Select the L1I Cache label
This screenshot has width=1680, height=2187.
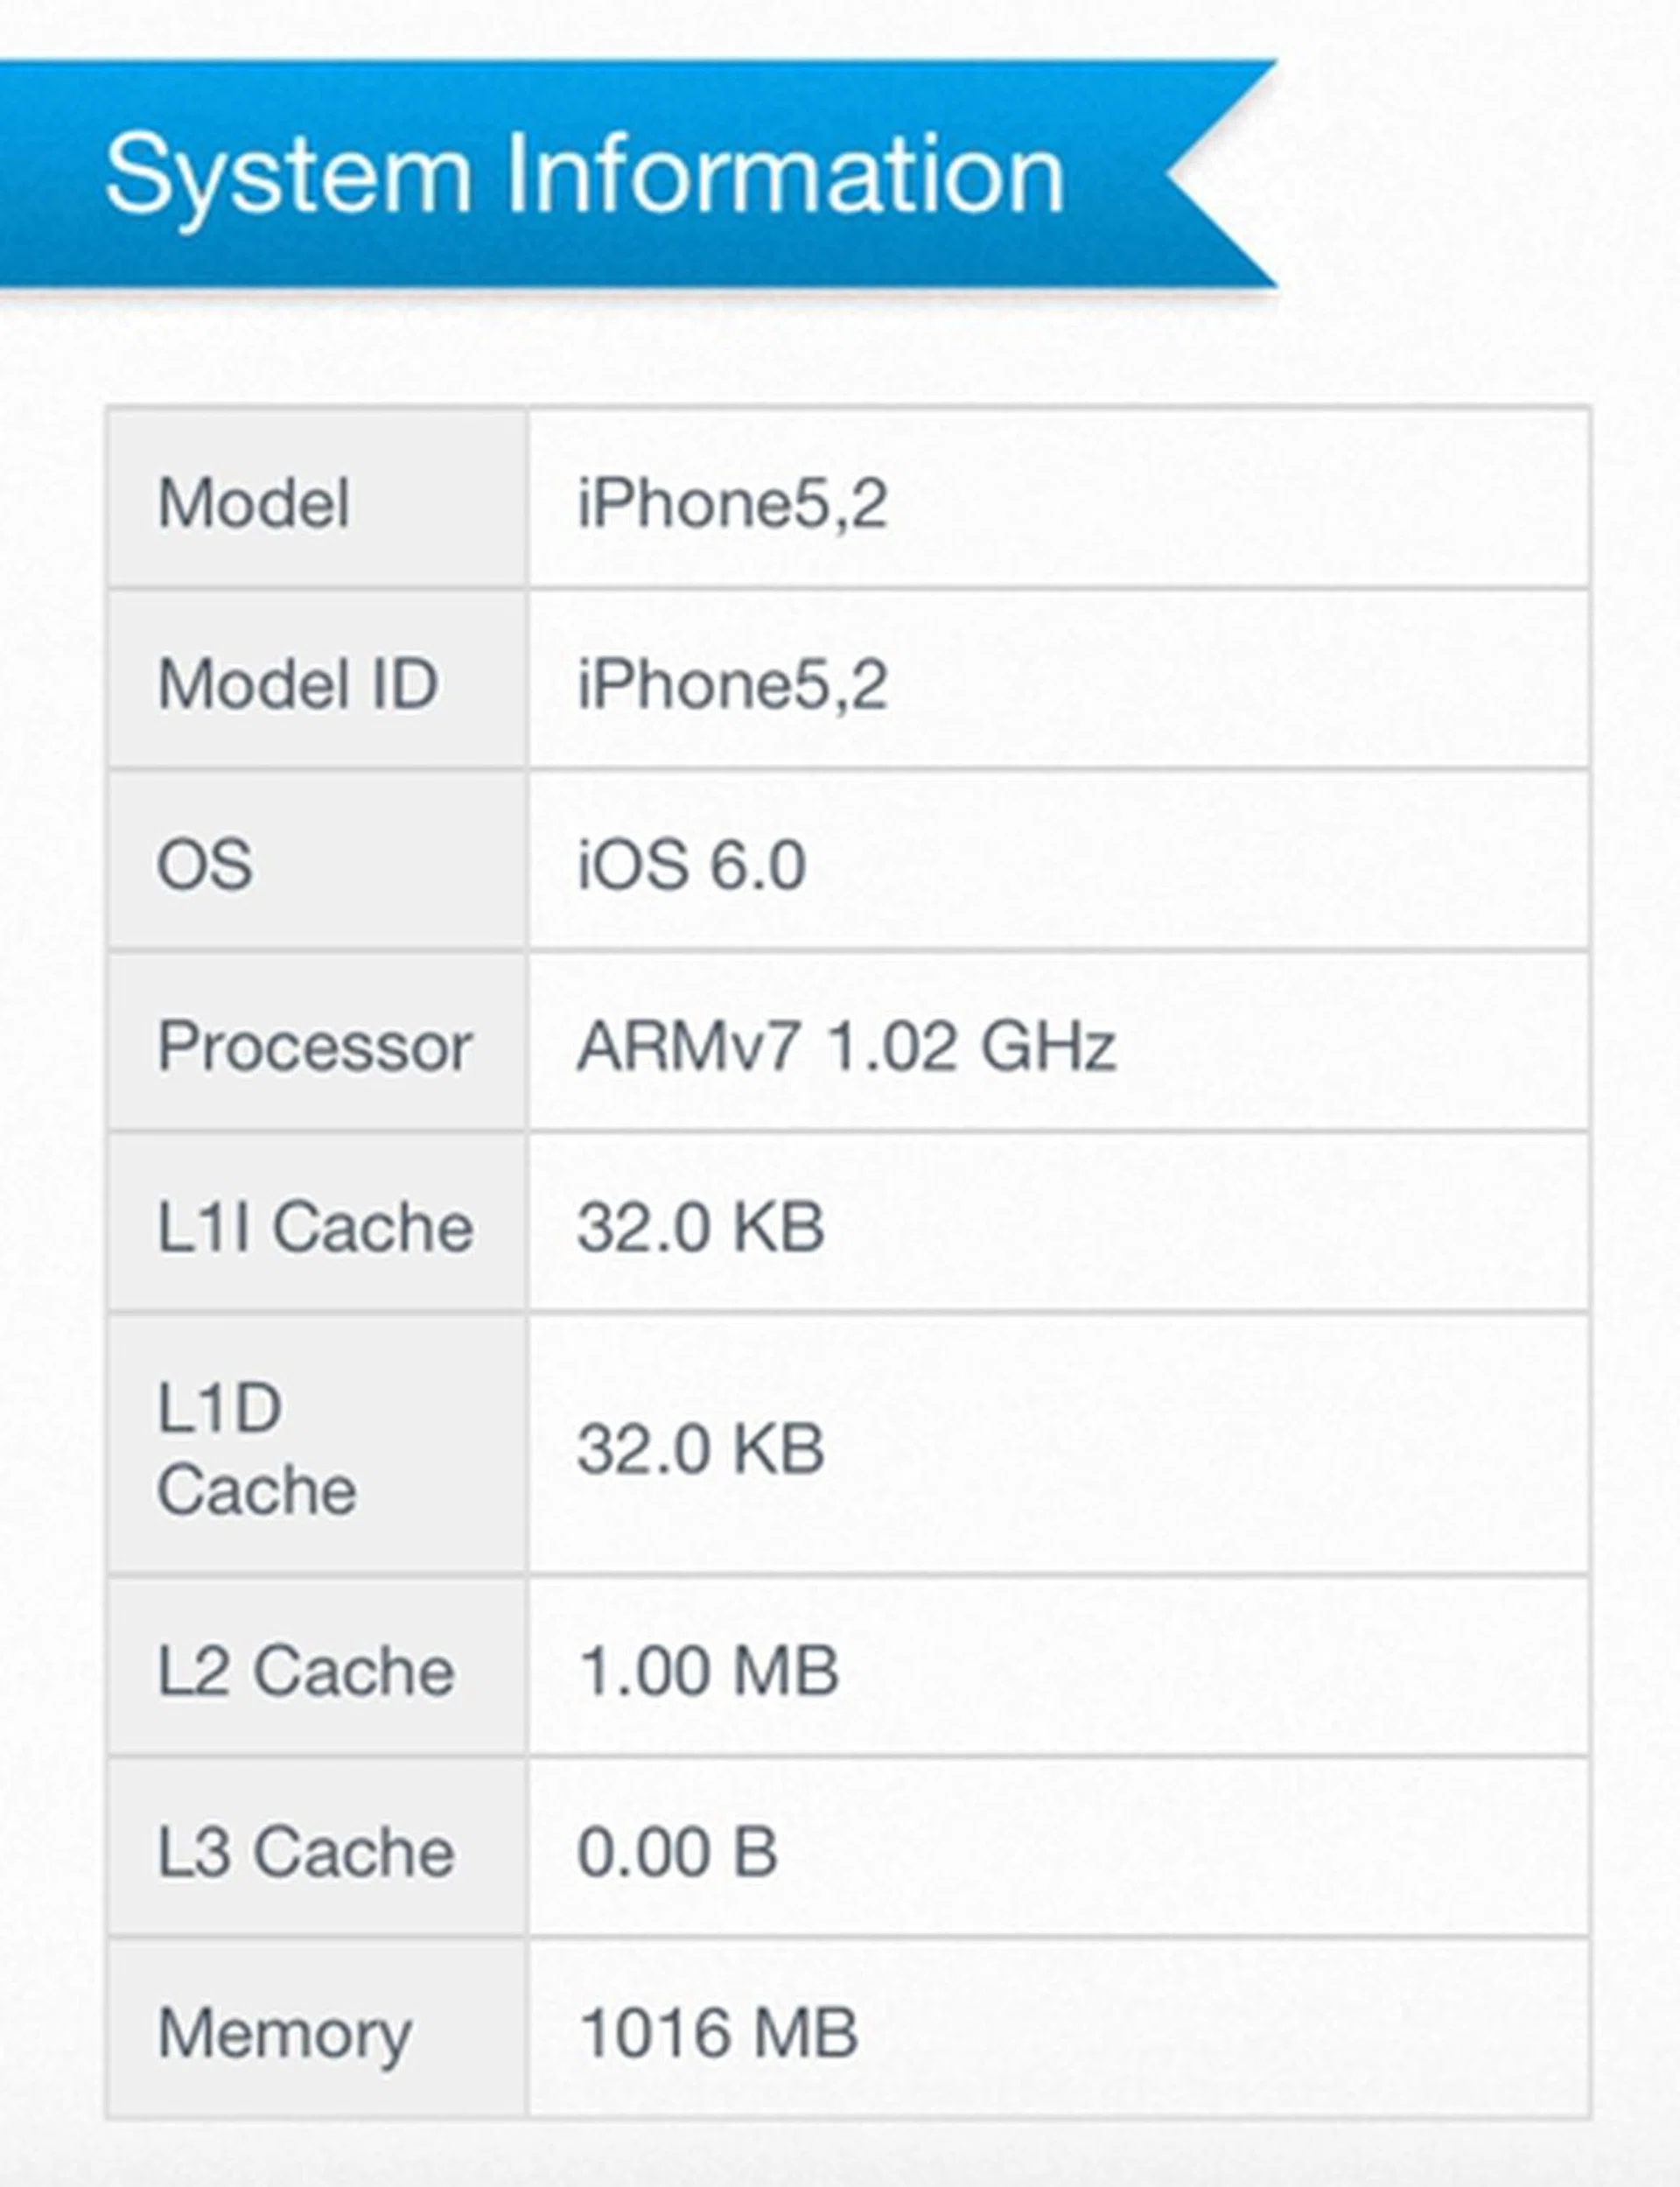(x=315, y=1226)
